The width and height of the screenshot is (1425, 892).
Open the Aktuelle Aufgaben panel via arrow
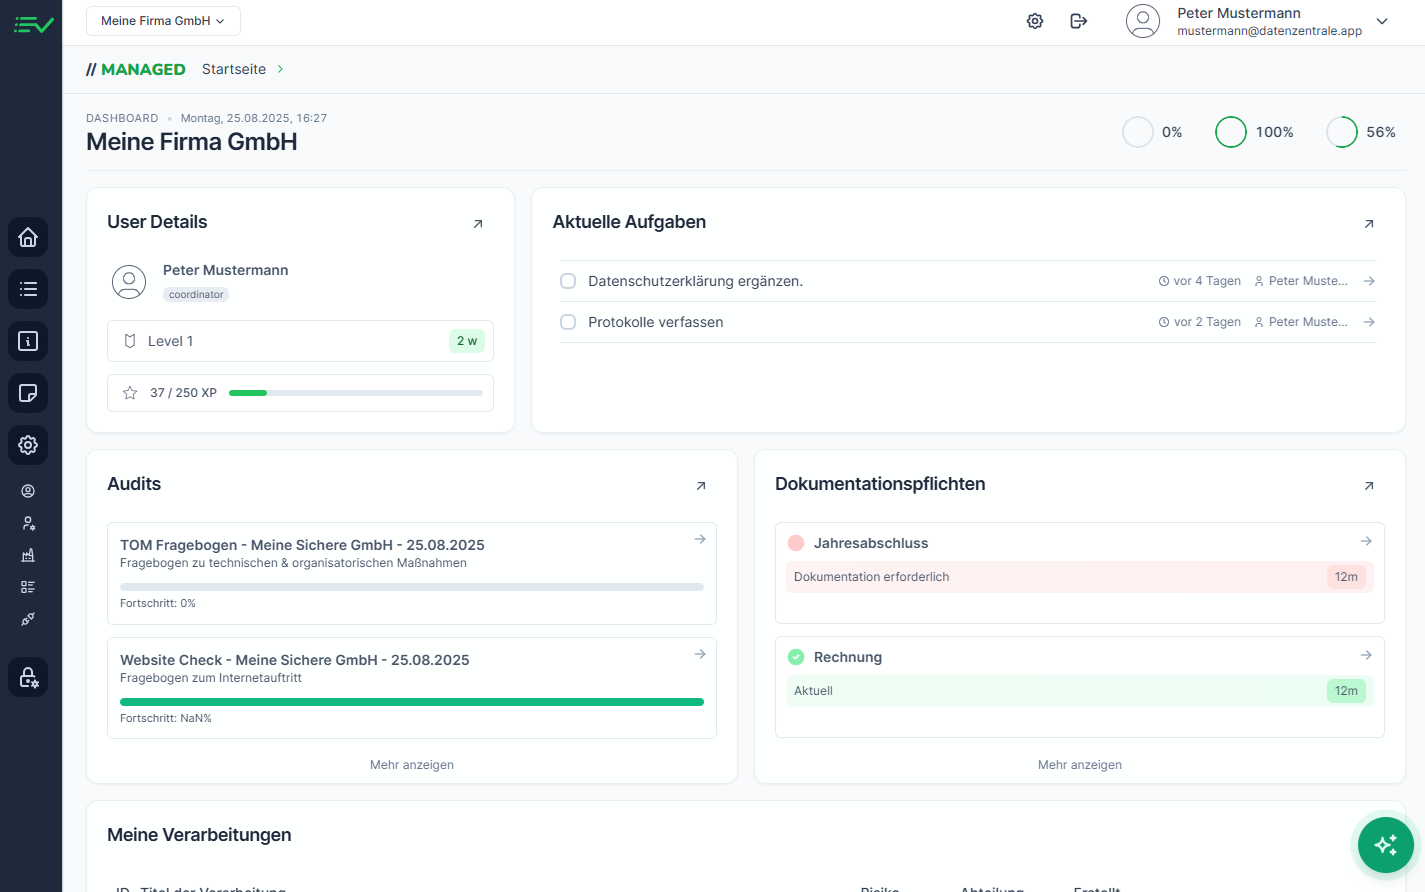[x=1368, y=224]
